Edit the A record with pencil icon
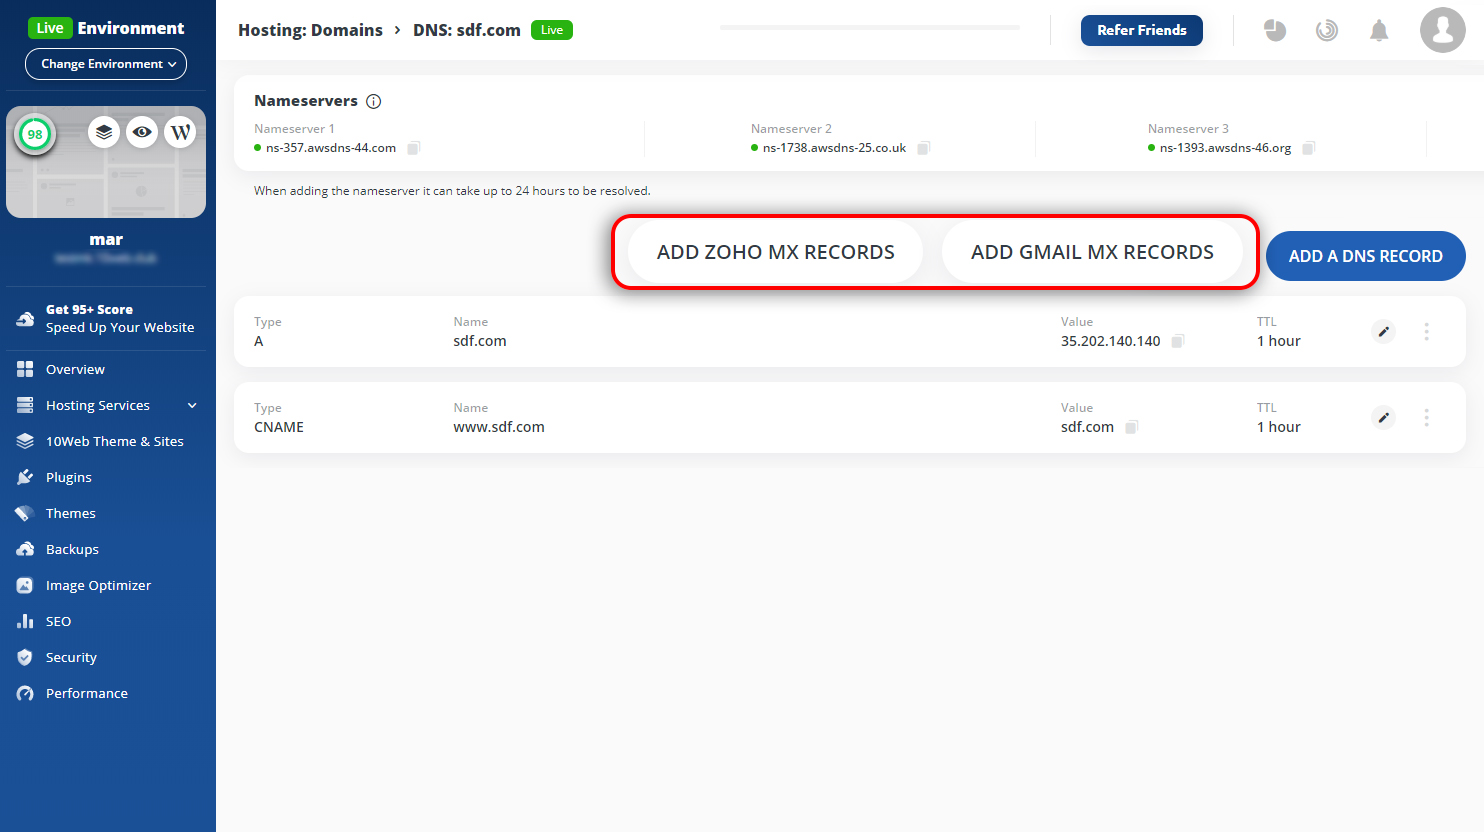1484x832 pixels. 1384,332
